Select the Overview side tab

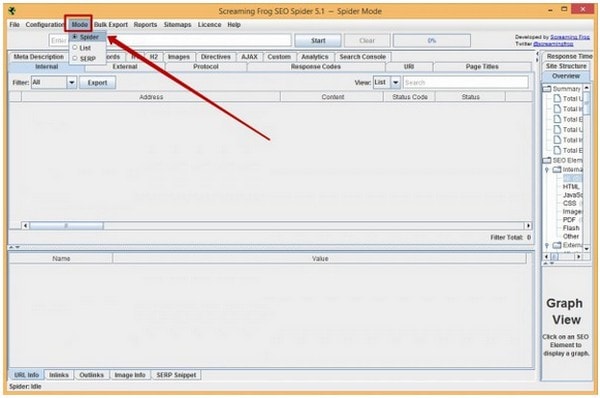coord(566,76)
